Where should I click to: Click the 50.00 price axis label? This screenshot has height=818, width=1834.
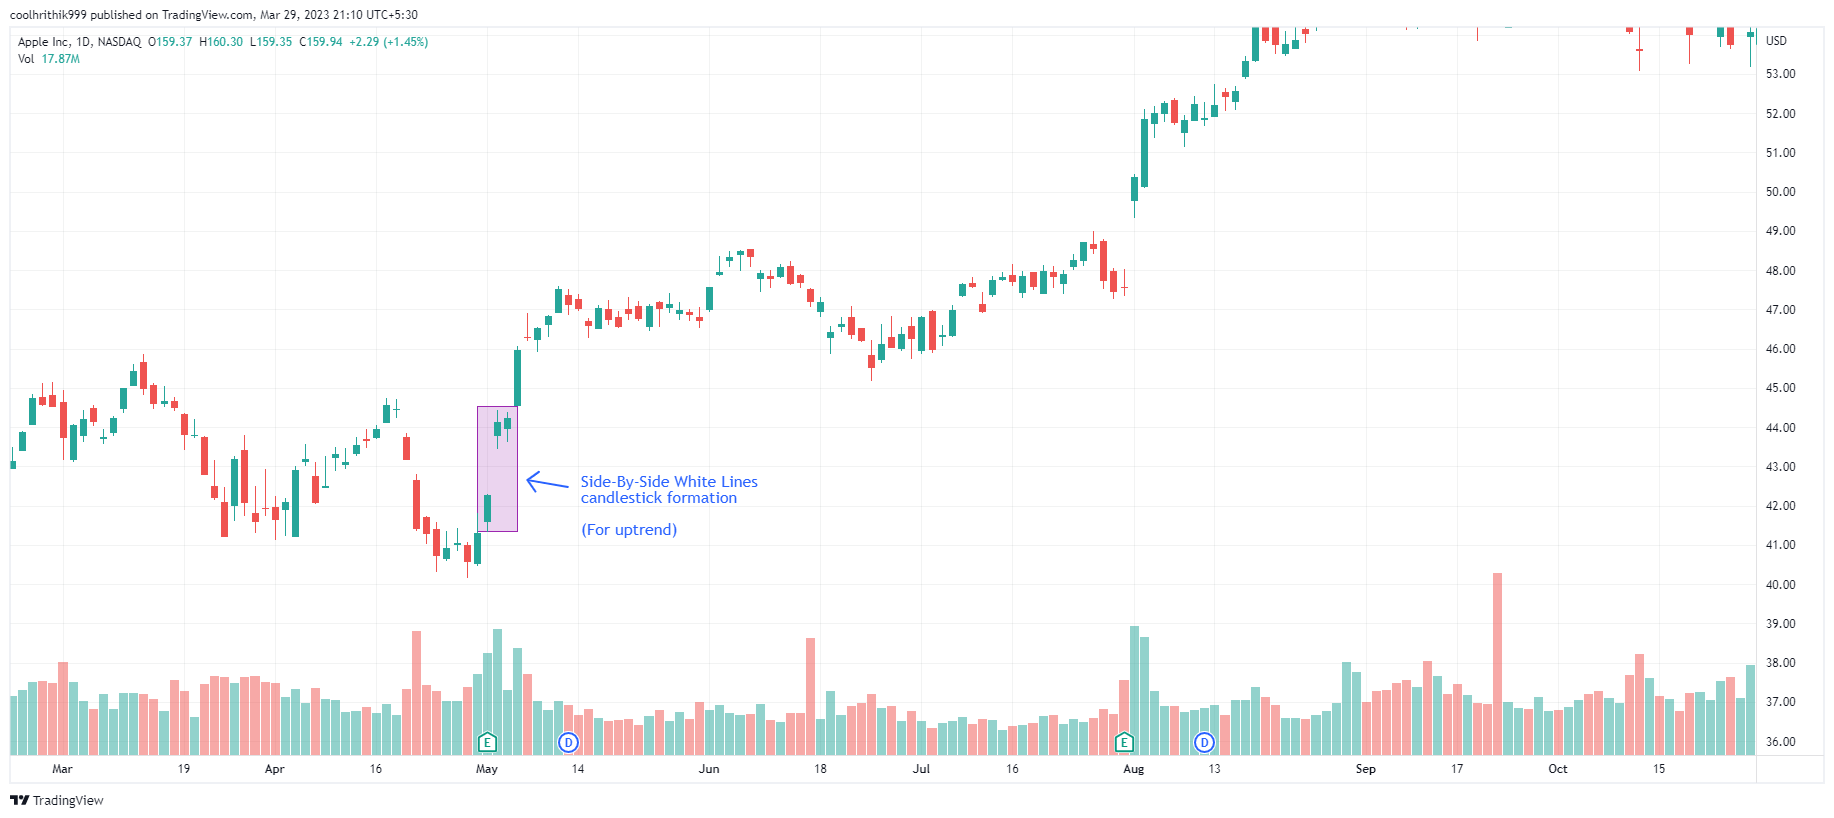pos(1780,192)
